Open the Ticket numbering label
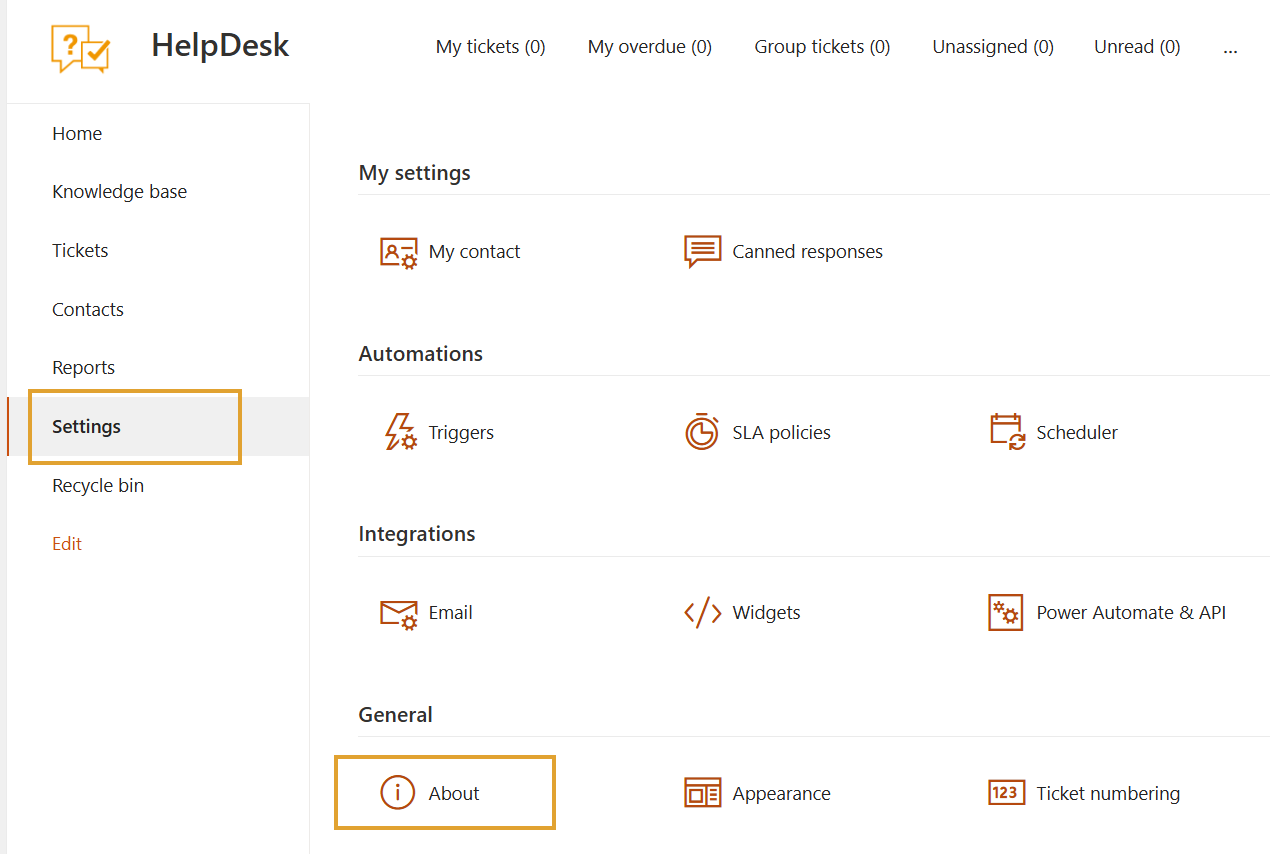 coord(1108,793)
